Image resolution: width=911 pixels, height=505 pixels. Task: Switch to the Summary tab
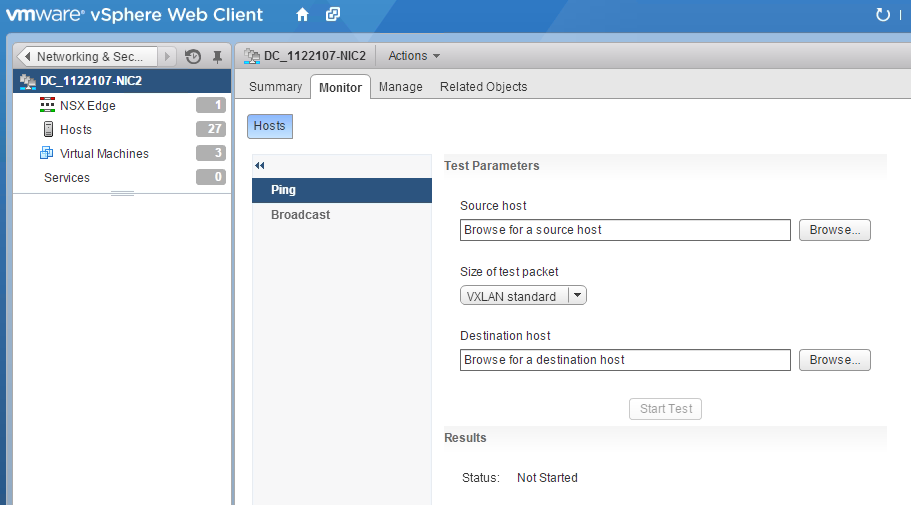pyautogui.click(x=275, y=87)
